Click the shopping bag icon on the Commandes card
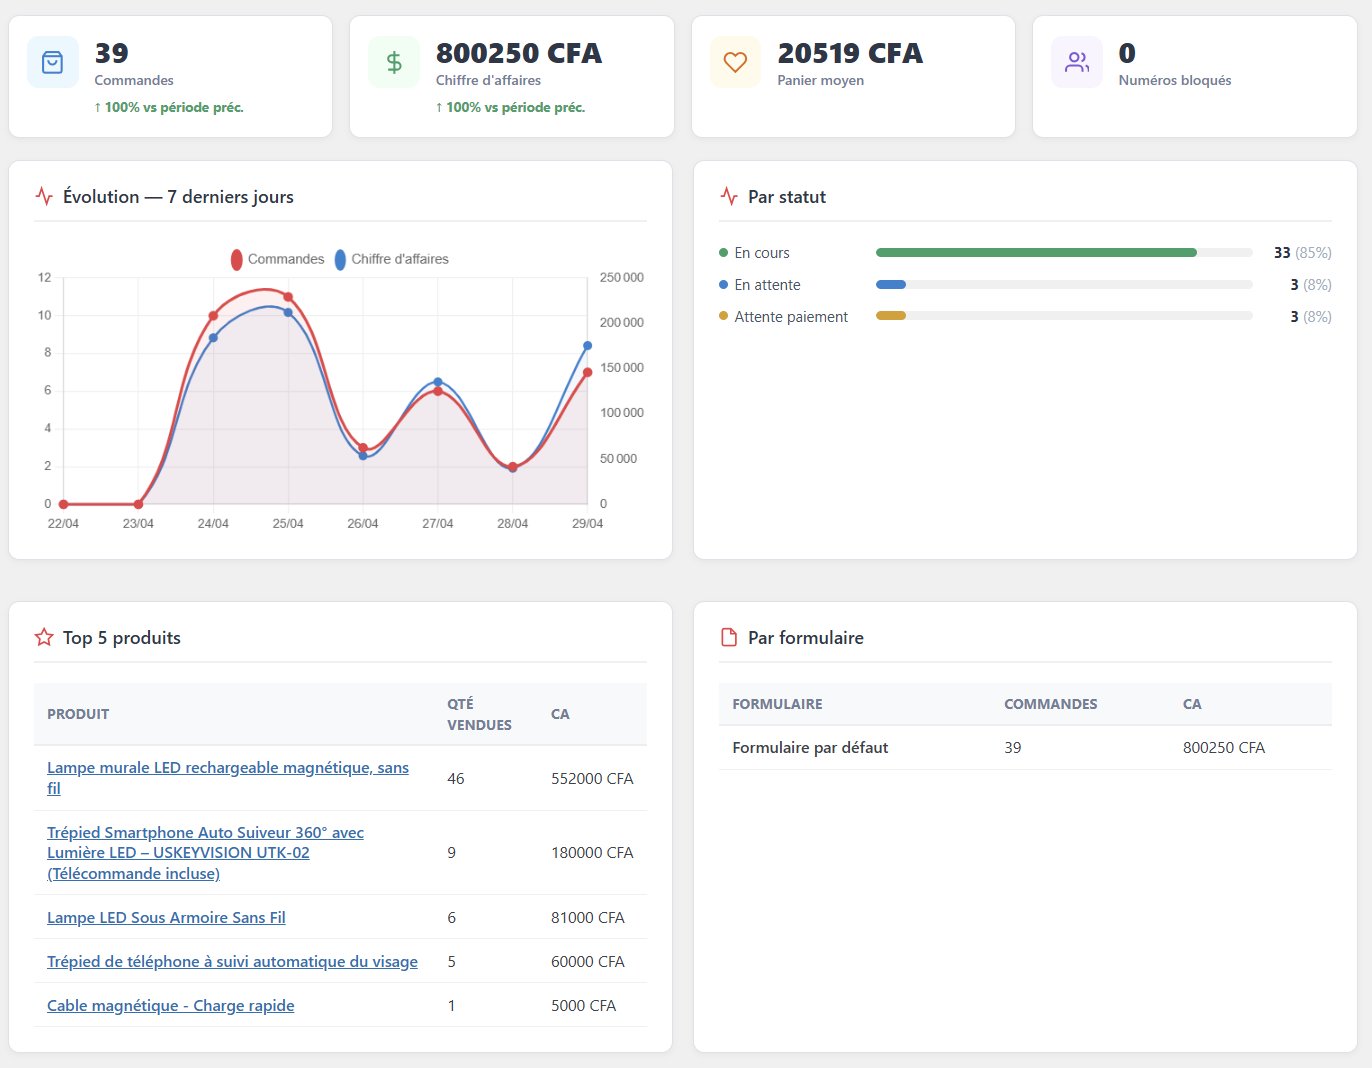This screenshot has width=1372, height=1068. pyautogui.click(x=52, y=61)
